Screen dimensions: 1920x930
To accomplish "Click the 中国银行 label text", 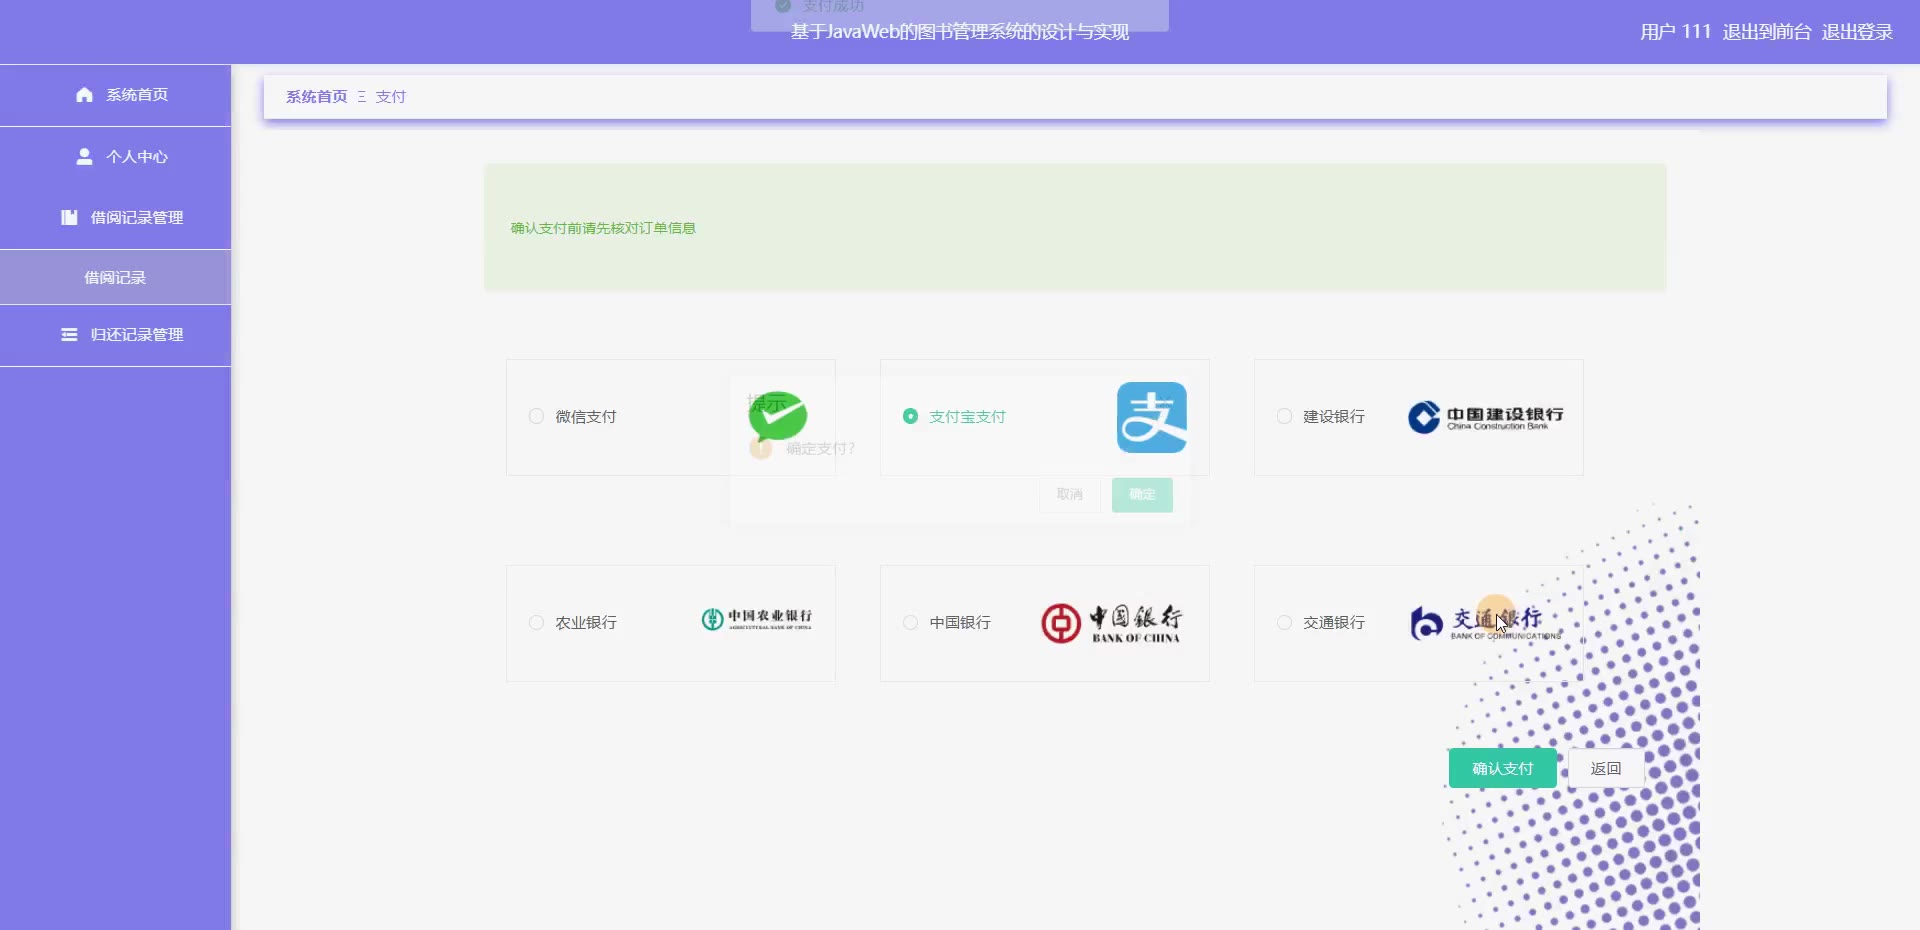I will pos(960,623).
